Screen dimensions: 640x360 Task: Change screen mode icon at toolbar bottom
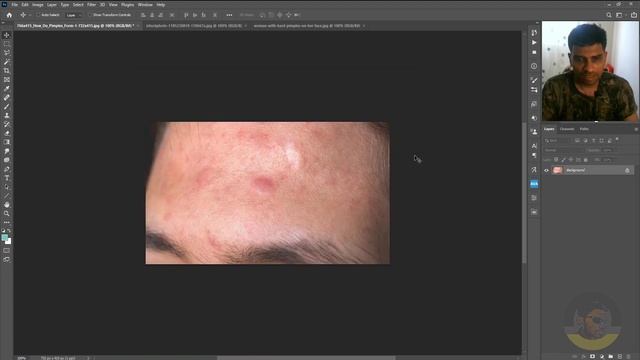pyautogui.click(x=7, y=259)
